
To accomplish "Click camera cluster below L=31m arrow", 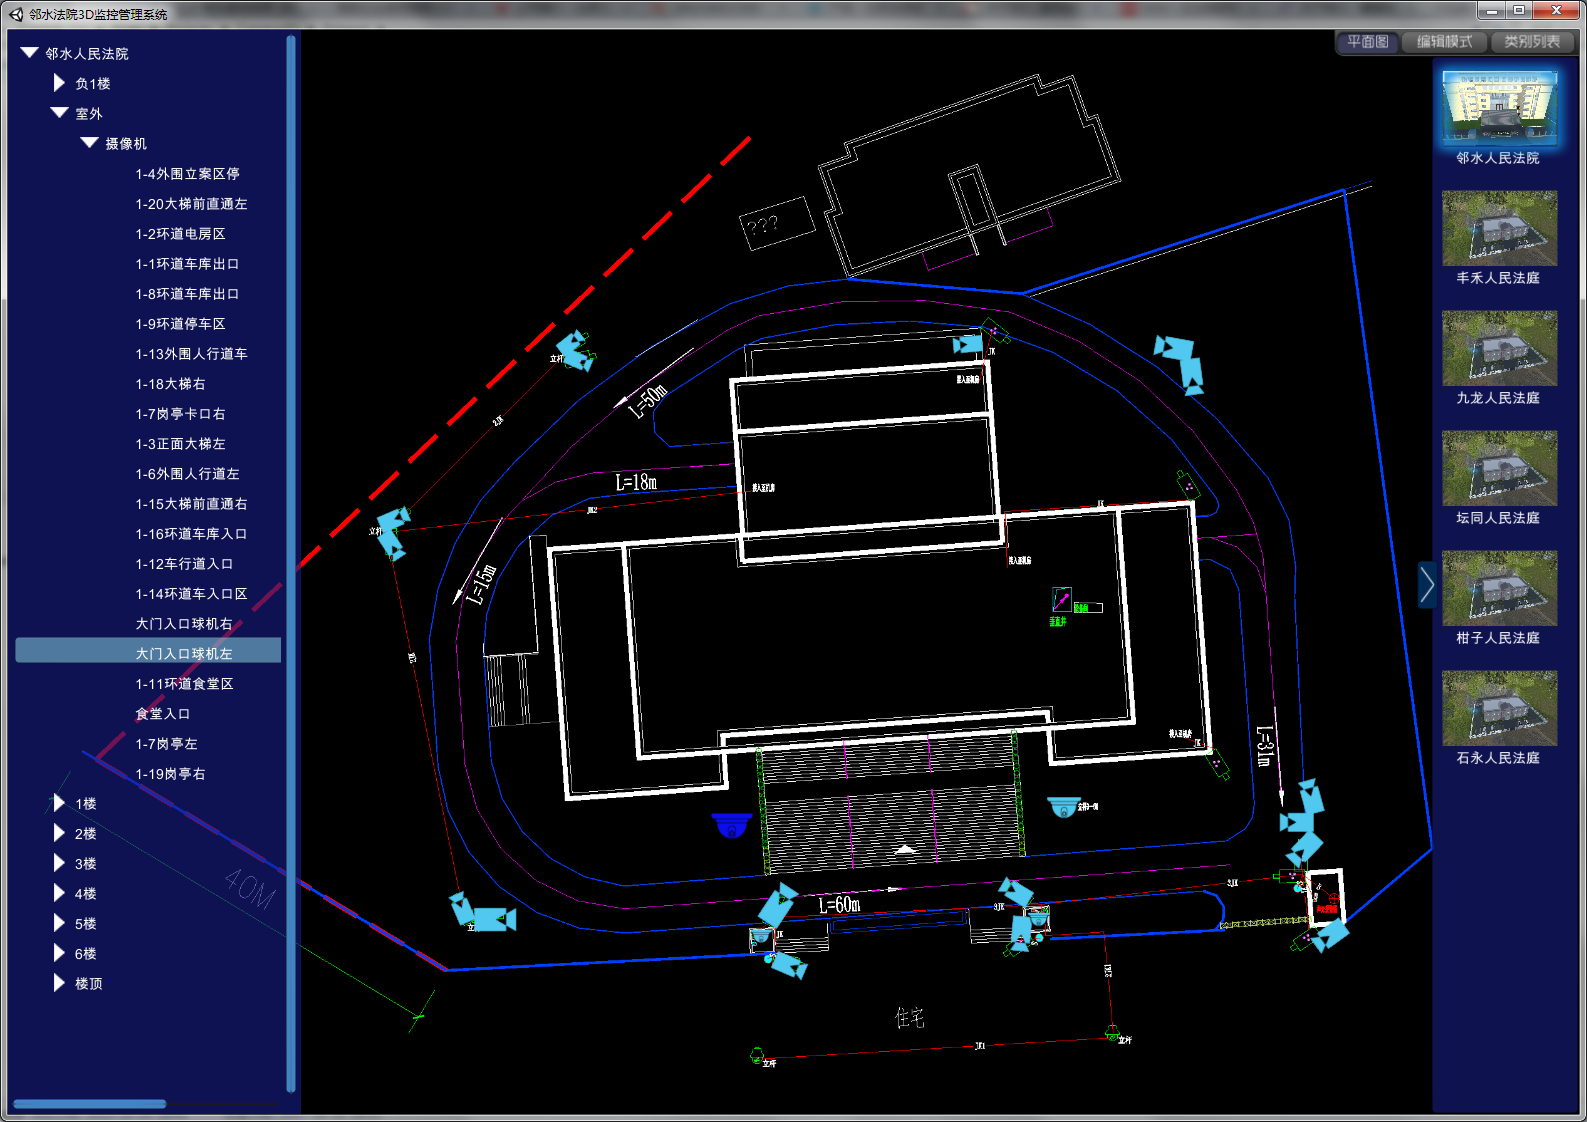I will [x=1303, y=822].
